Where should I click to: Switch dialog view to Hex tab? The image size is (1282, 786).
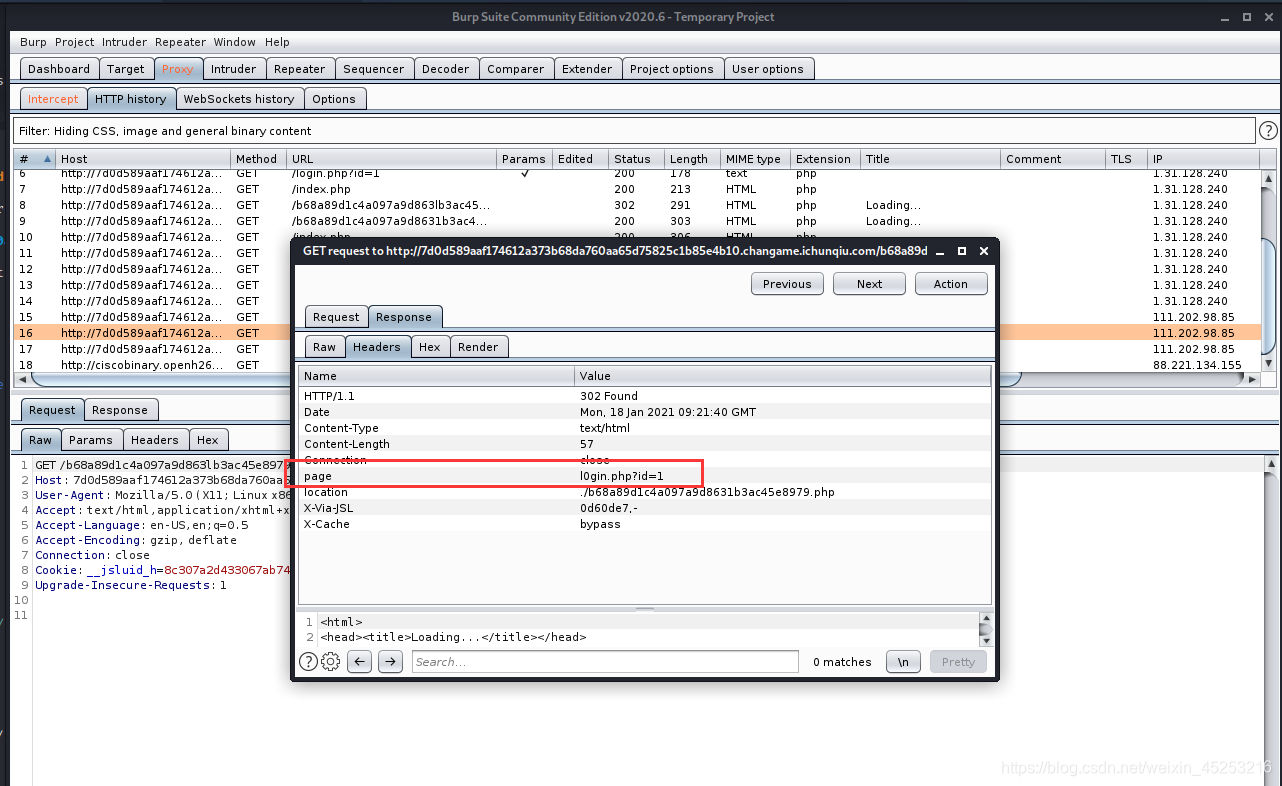(430, 347)
